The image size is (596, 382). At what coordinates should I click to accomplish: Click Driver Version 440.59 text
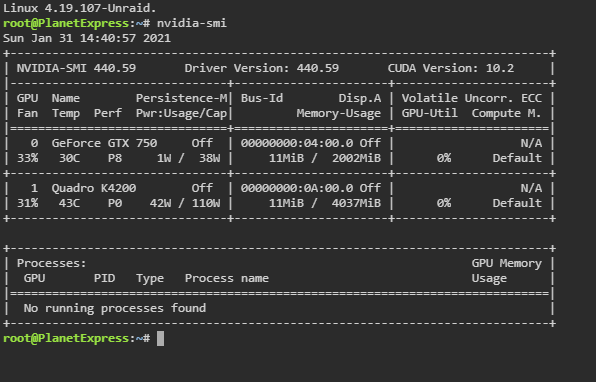coord(262,68)
